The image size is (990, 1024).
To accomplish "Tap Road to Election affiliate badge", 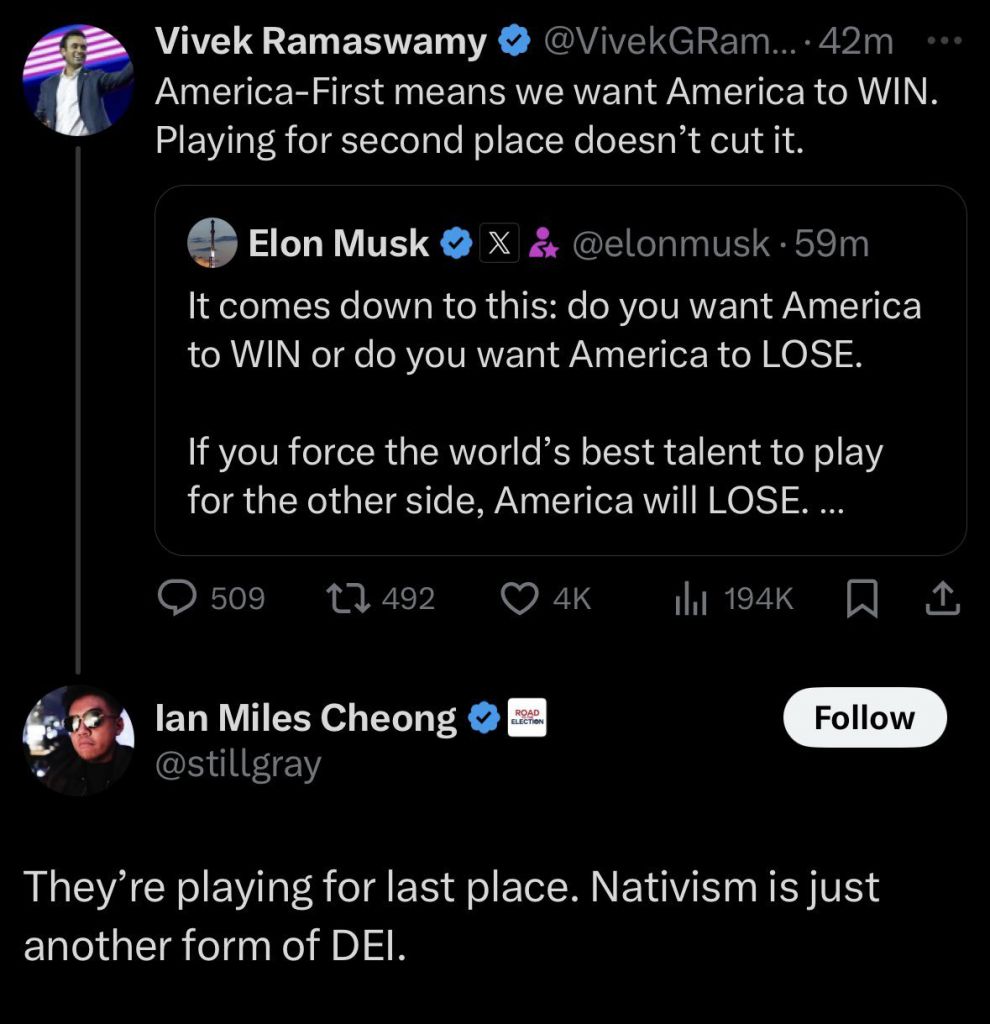I will pyautogui.click(x=526, y=717).
